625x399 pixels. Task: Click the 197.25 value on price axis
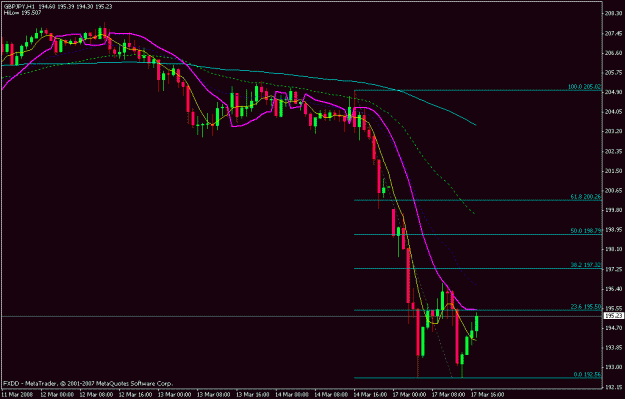pos(614,269)
